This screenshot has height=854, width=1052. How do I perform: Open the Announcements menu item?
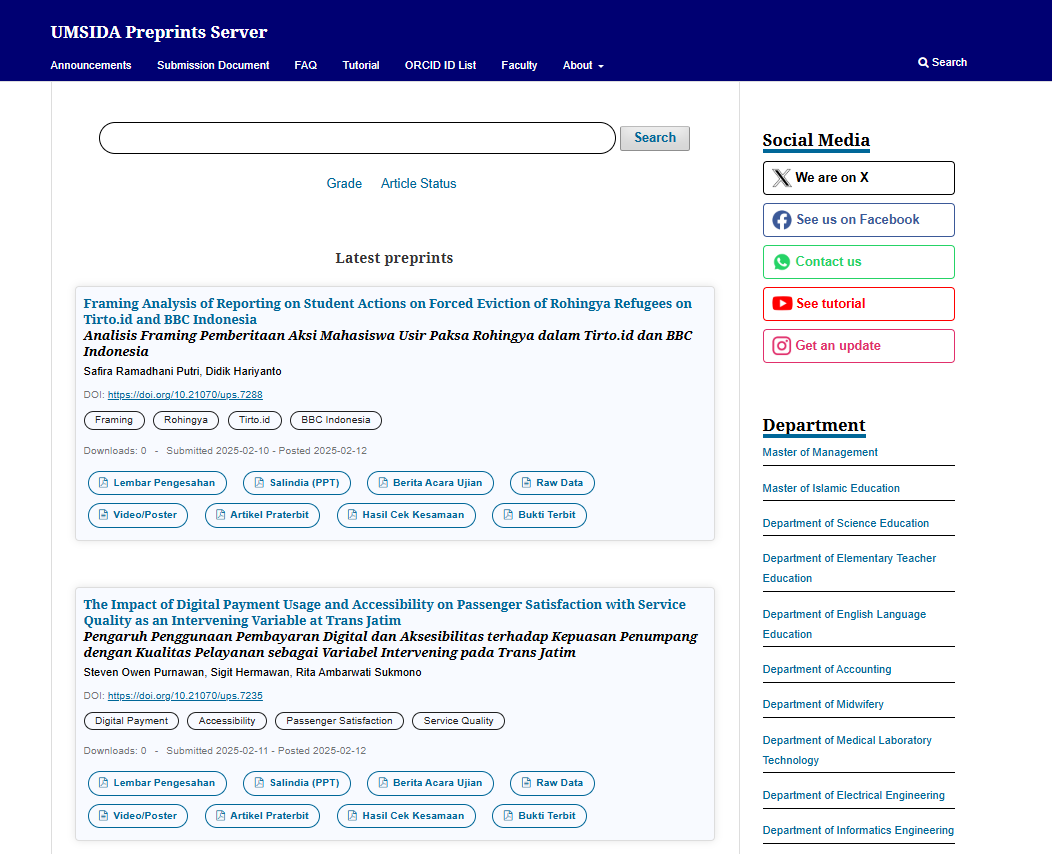click(91, 65)
